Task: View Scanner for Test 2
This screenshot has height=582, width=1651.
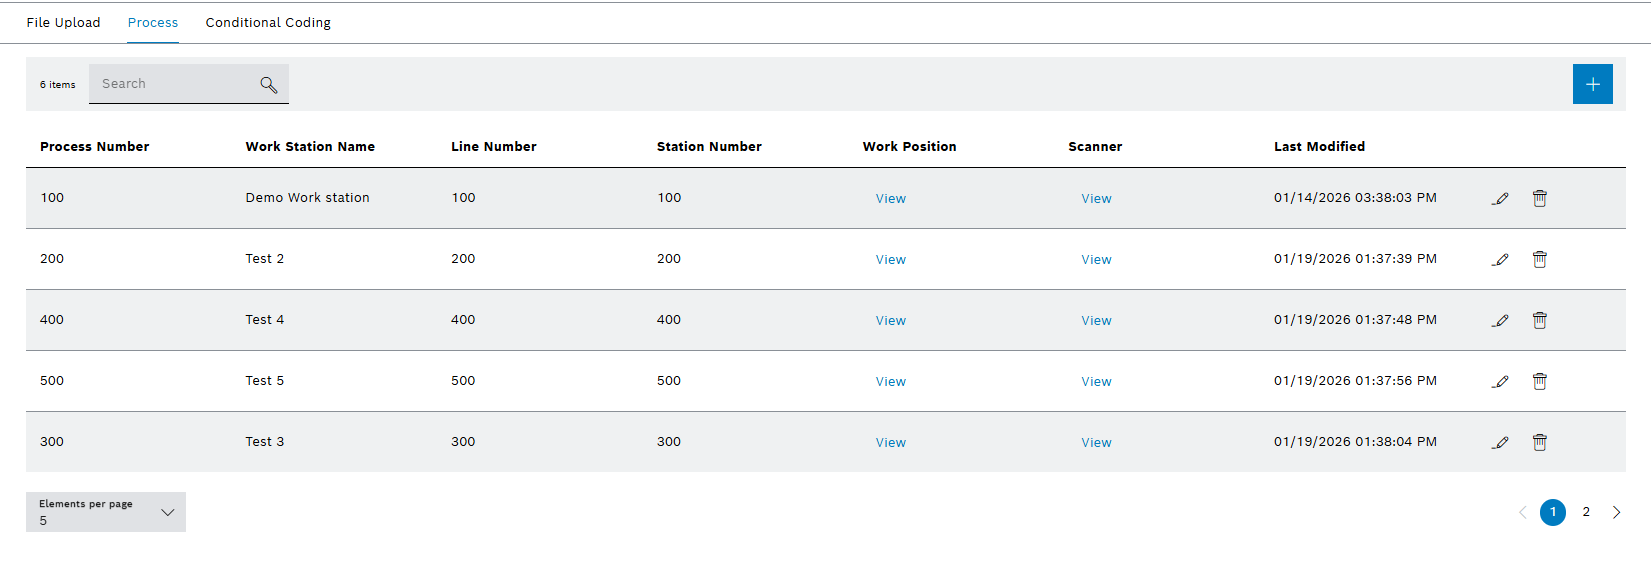Action: click(x=1096, y=260)
